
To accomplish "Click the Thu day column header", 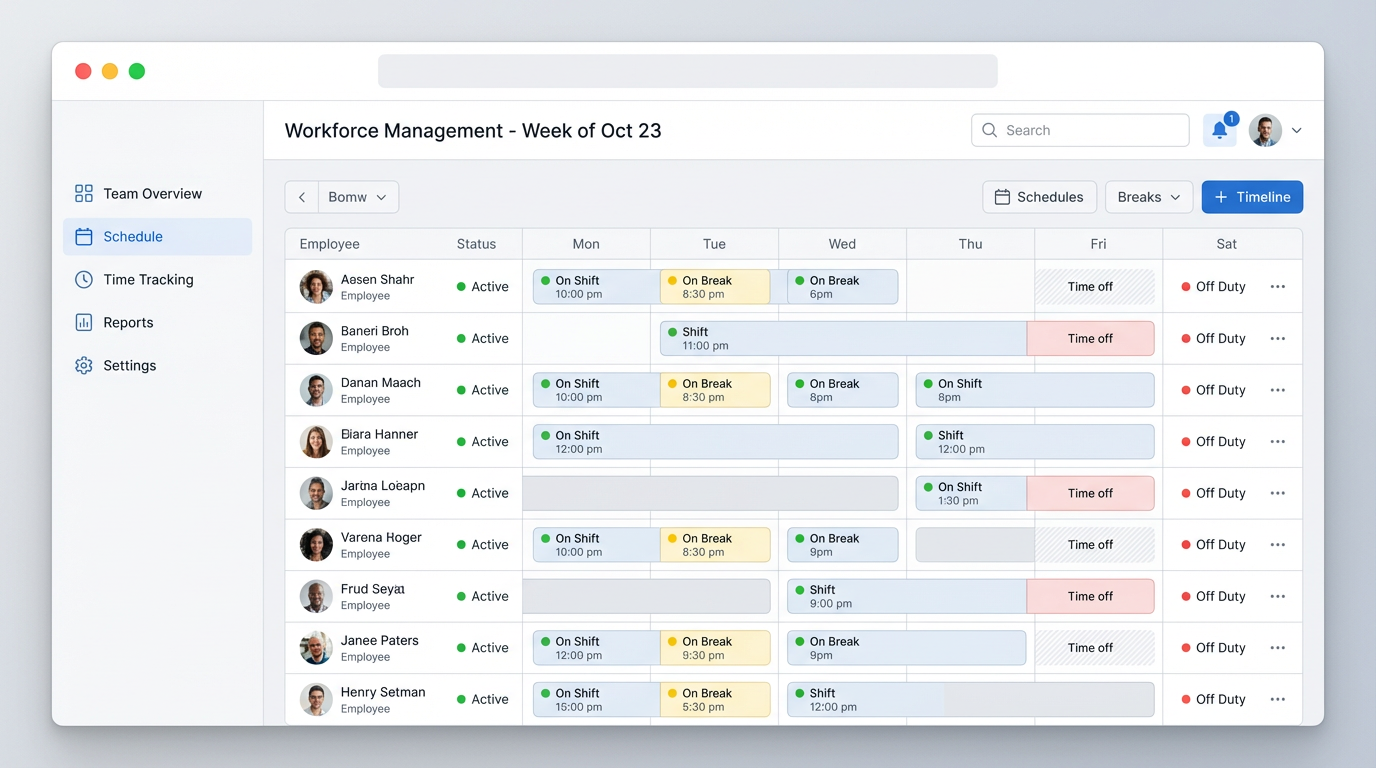I will tap(970, 244).
